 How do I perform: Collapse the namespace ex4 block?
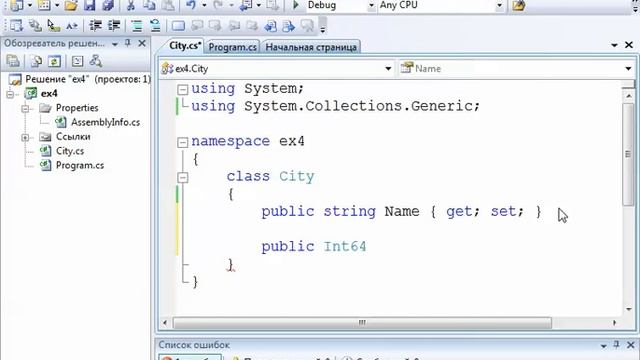tap(183, 142)
